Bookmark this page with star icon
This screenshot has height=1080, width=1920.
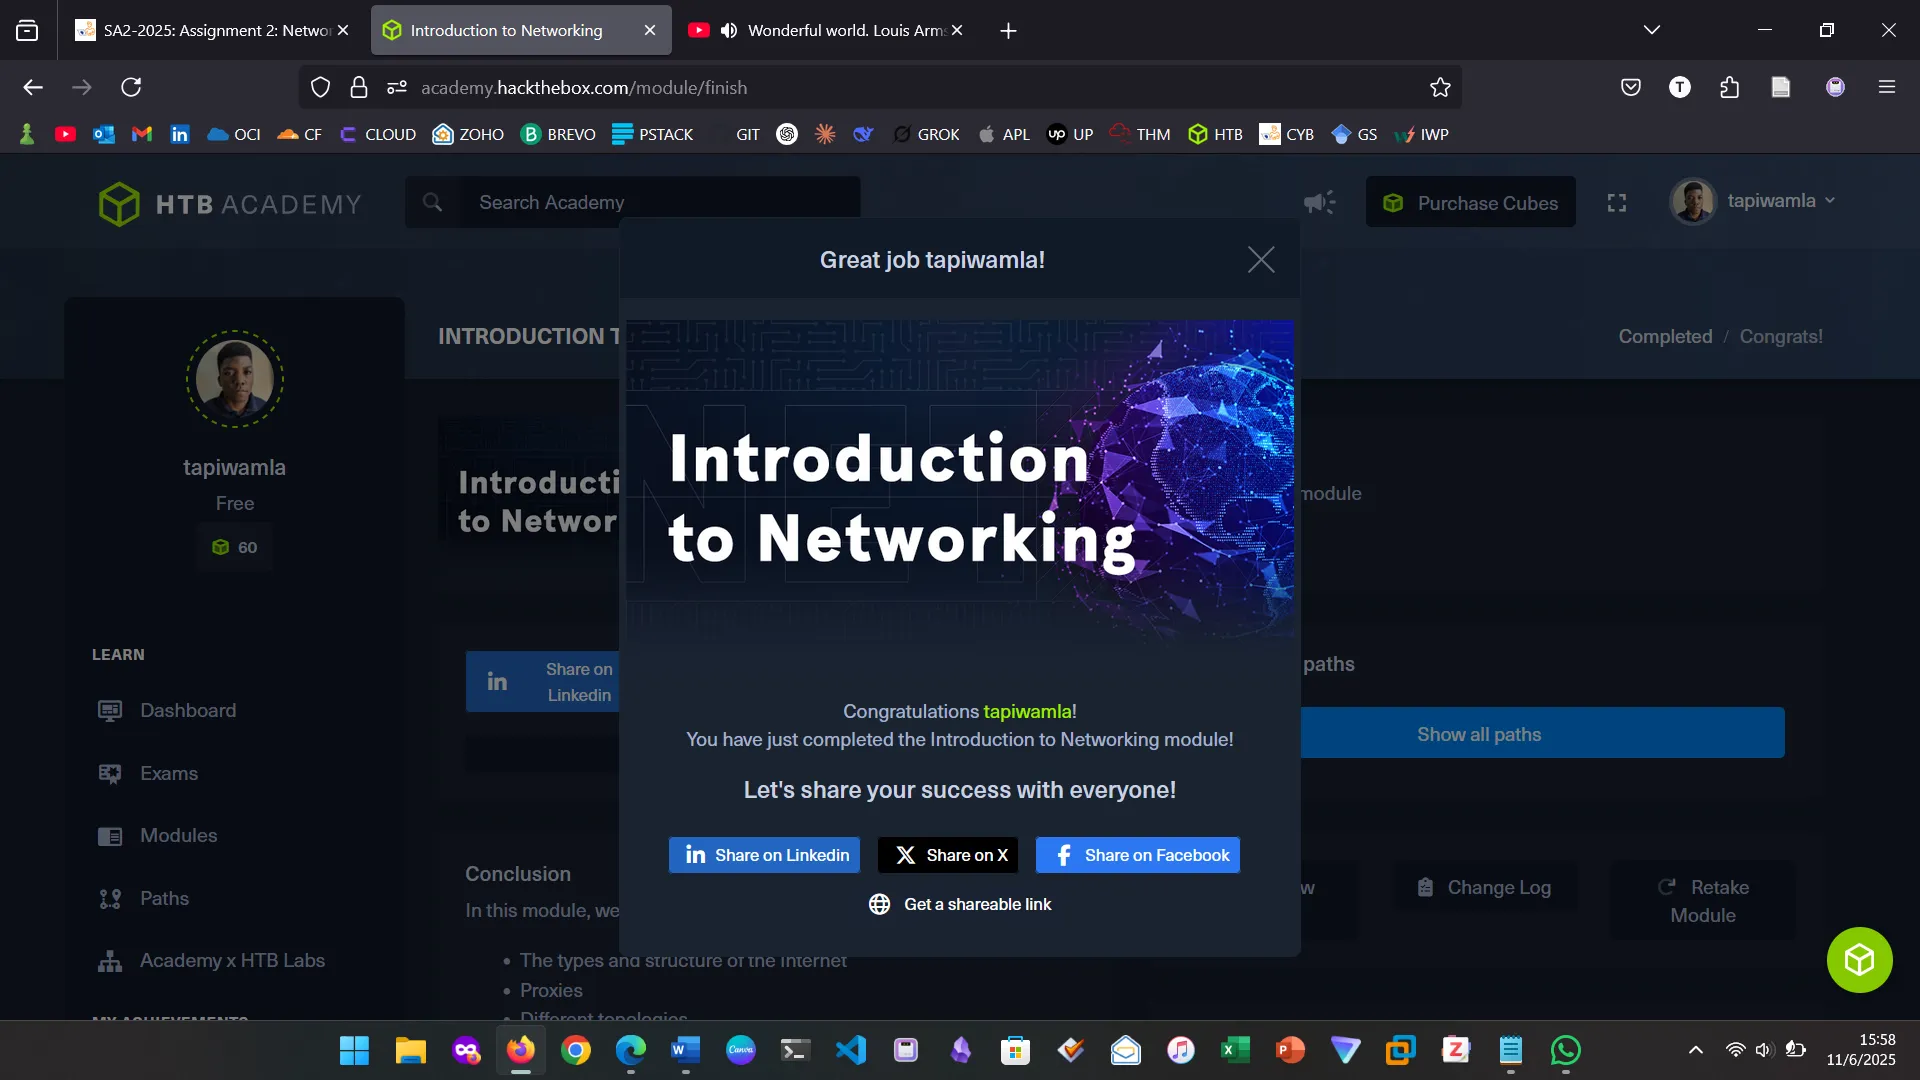pyautogui.click(x=1440, y=87)
